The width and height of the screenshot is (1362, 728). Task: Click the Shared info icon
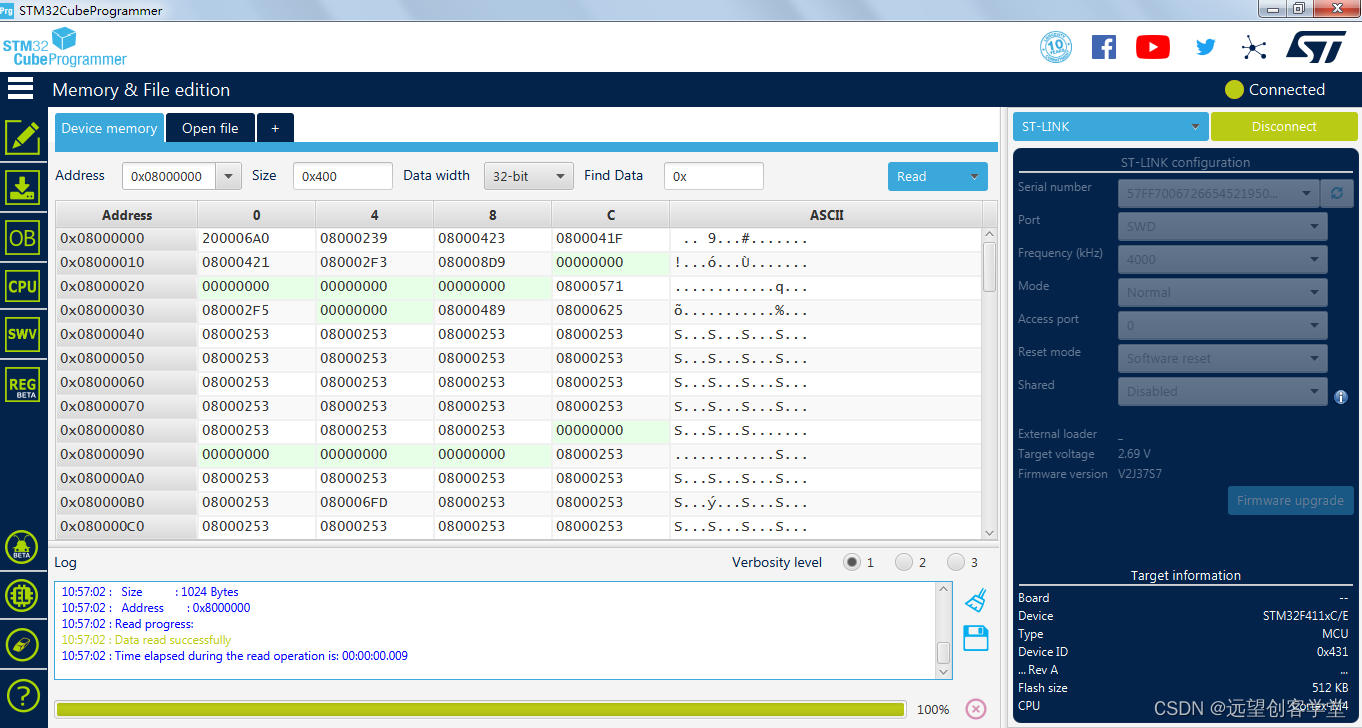[1341, 397]
